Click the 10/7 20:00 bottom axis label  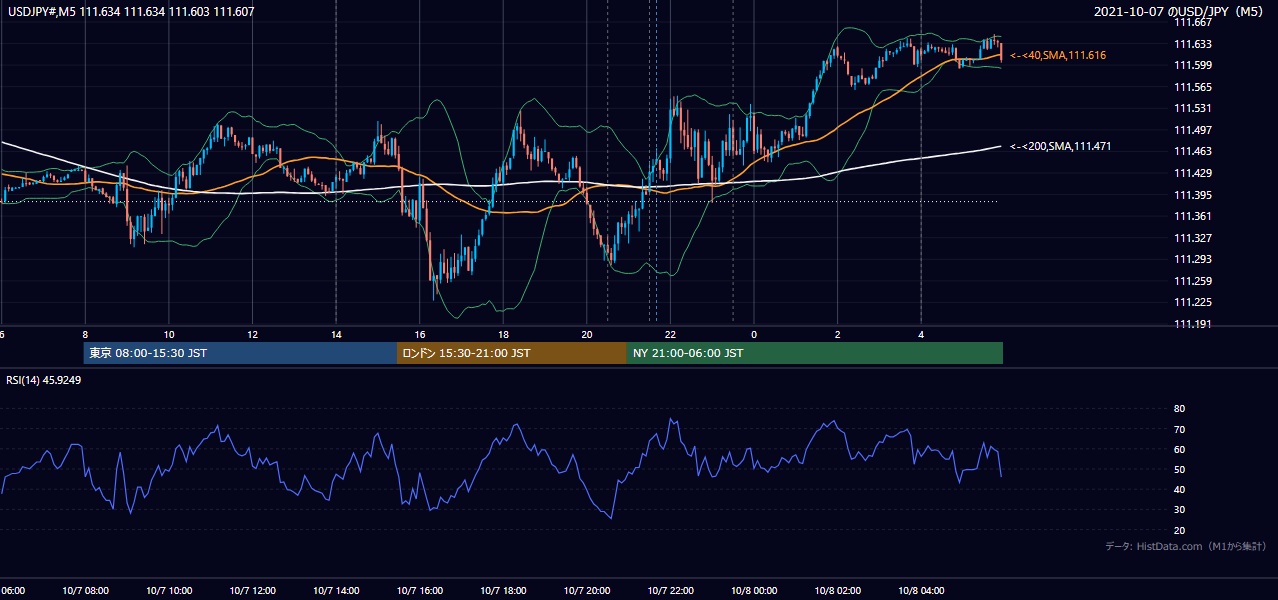587,591
